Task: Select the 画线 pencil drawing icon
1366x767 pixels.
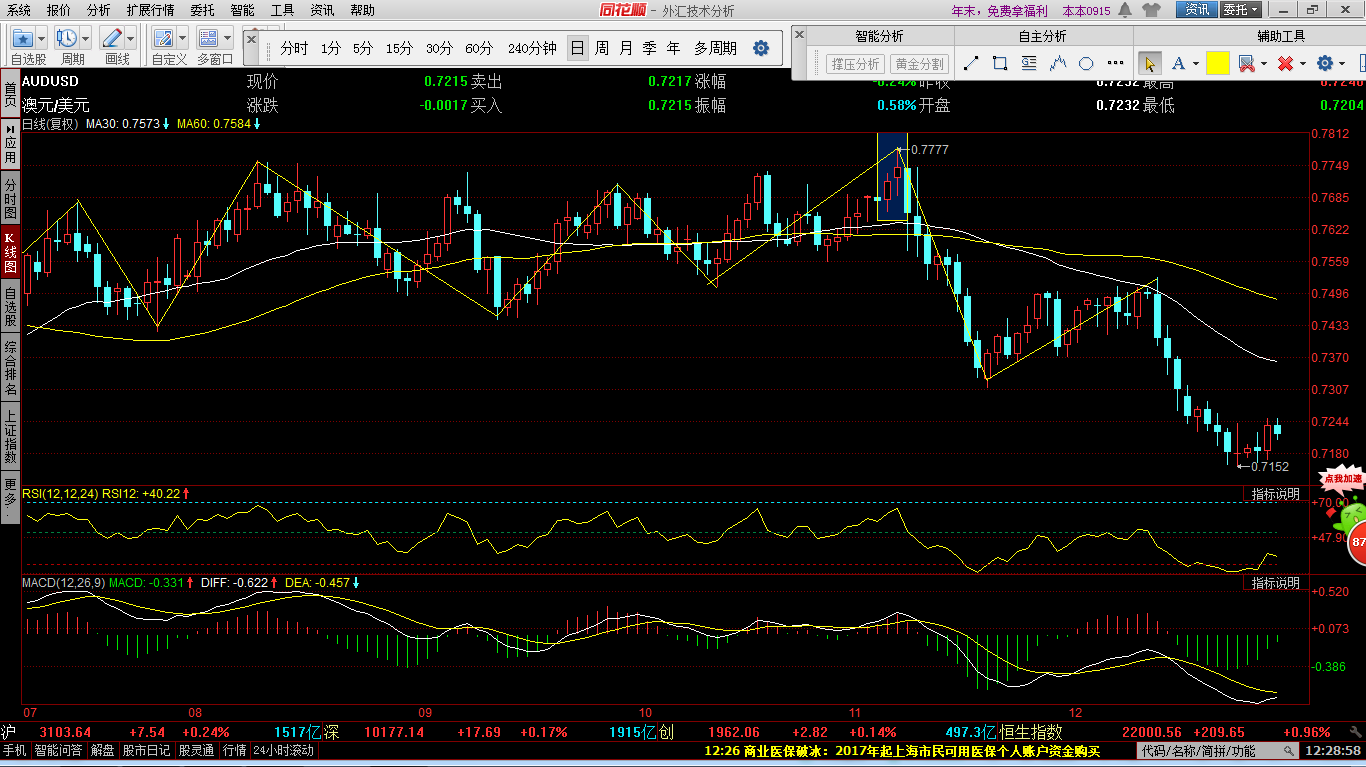Action: pyautogui.click(x=112, y=38)
